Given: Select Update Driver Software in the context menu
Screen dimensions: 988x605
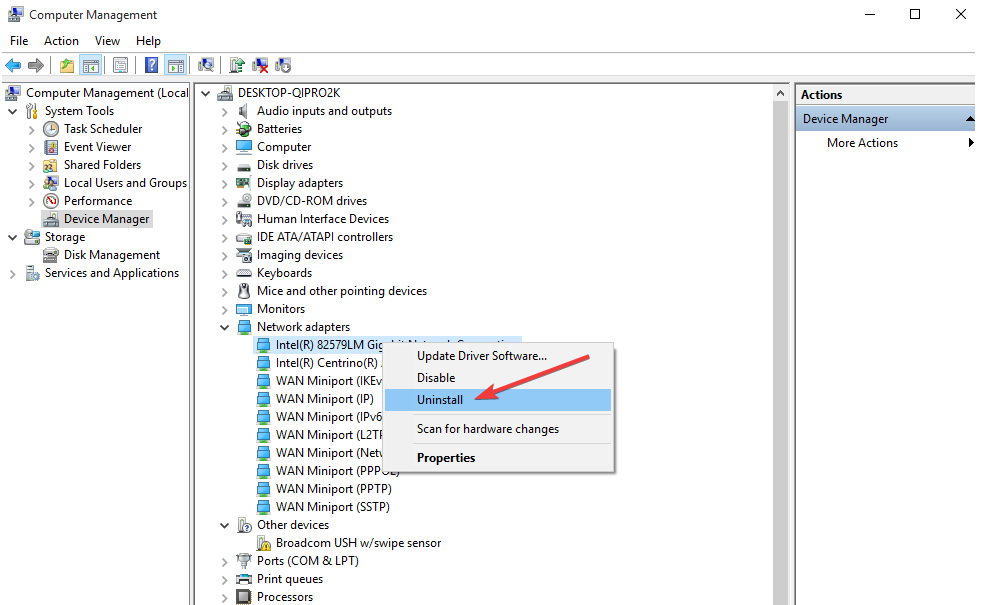Looking at the screenshot, I should tap(481, 356).
